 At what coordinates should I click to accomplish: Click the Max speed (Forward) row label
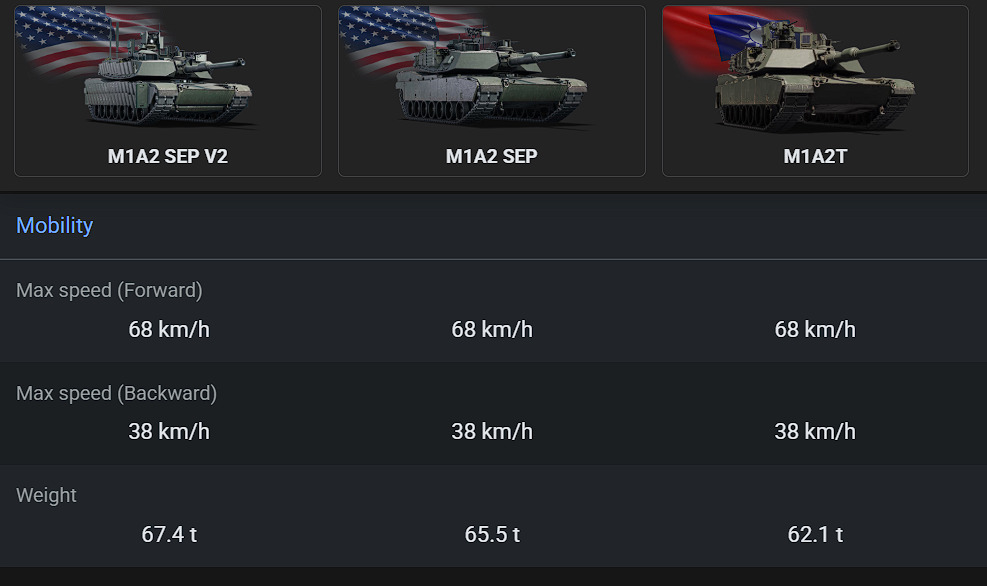point(109,291)
